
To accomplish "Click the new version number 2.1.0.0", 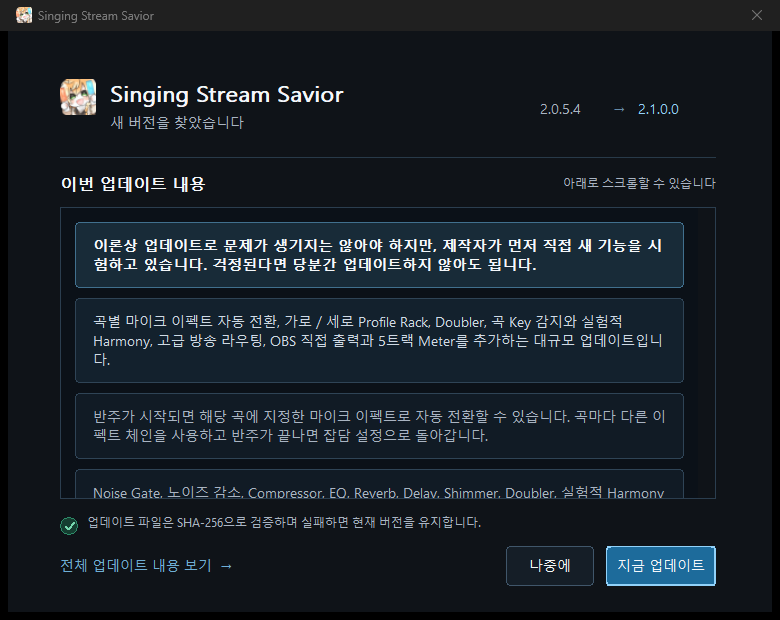I will click(658, 109).
